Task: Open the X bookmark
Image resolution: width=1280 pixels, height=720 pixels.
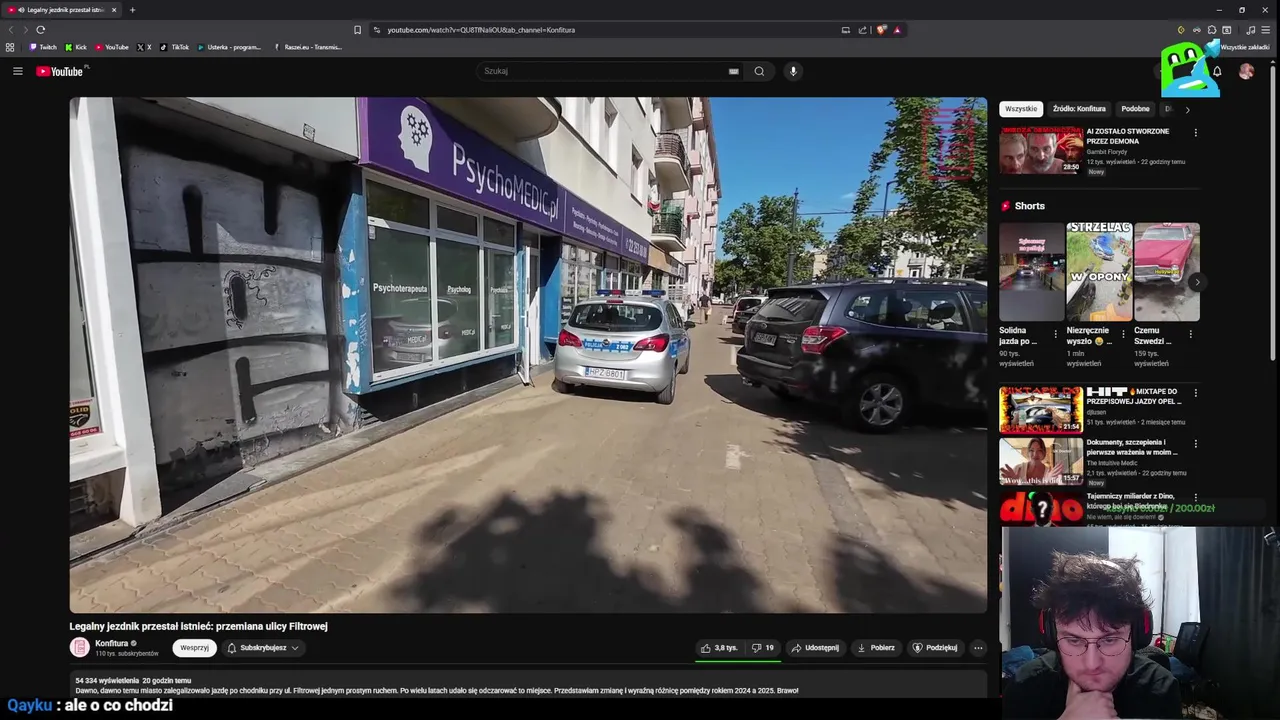Action: click(x=144, y=47)
